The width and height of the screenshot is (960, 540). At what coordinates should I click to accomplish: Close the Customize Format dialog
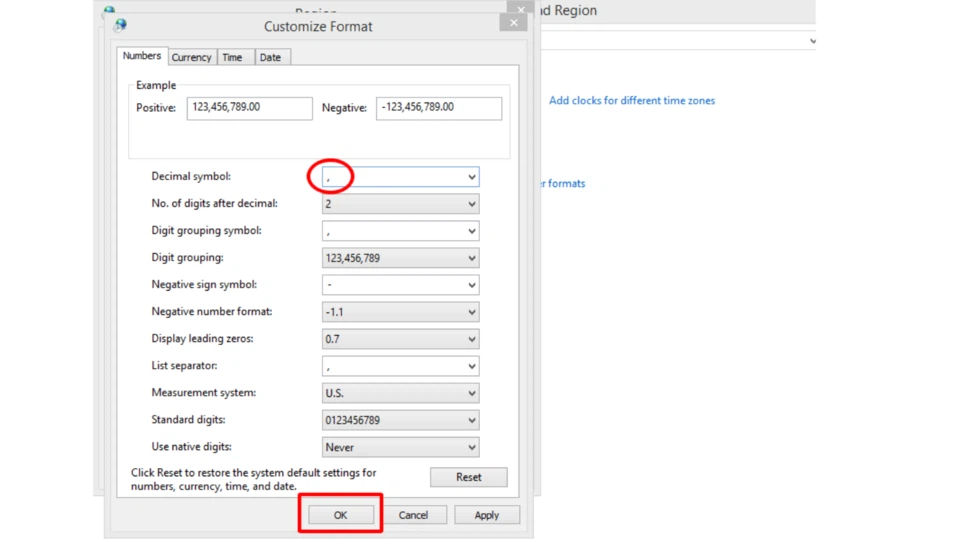point(513,23)
